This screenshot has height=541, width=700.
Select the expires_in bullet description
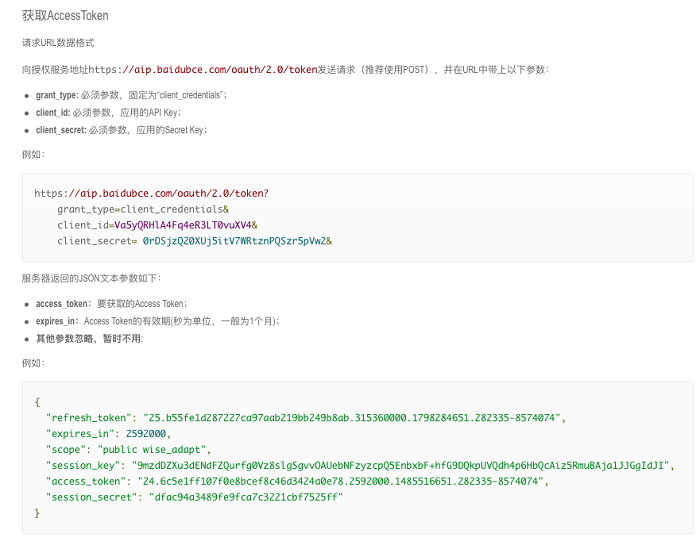pos(157,321)
